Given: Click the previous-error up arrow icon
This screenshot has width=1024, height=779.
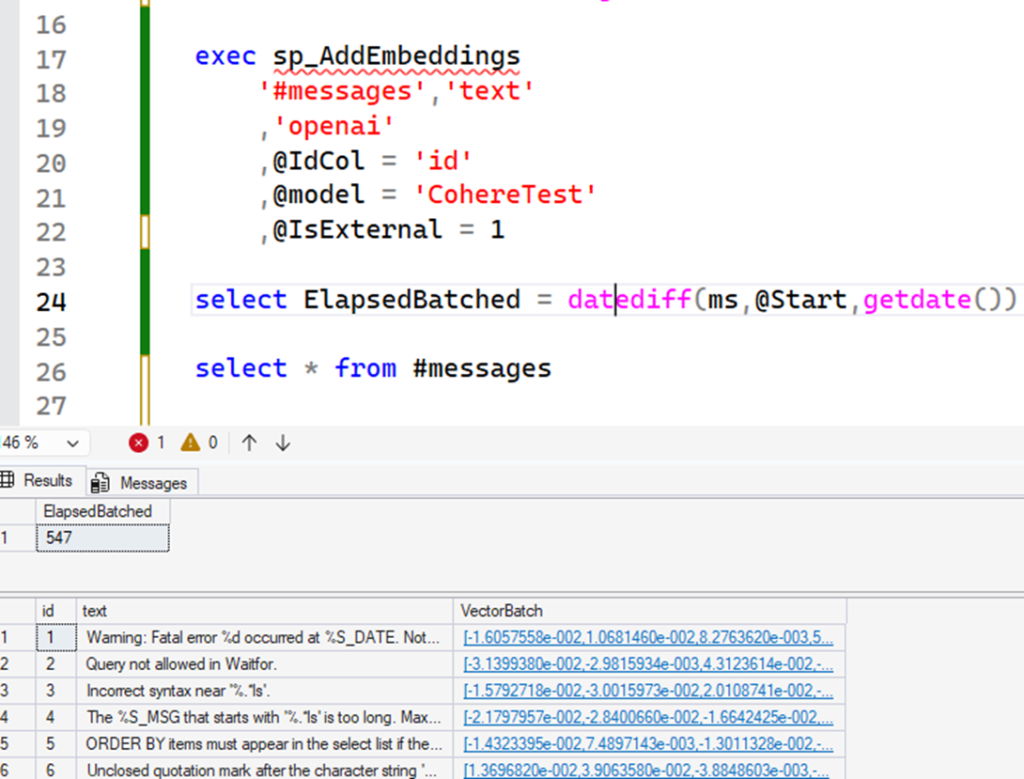Looking at the screenshot, I should pos(248,441).
